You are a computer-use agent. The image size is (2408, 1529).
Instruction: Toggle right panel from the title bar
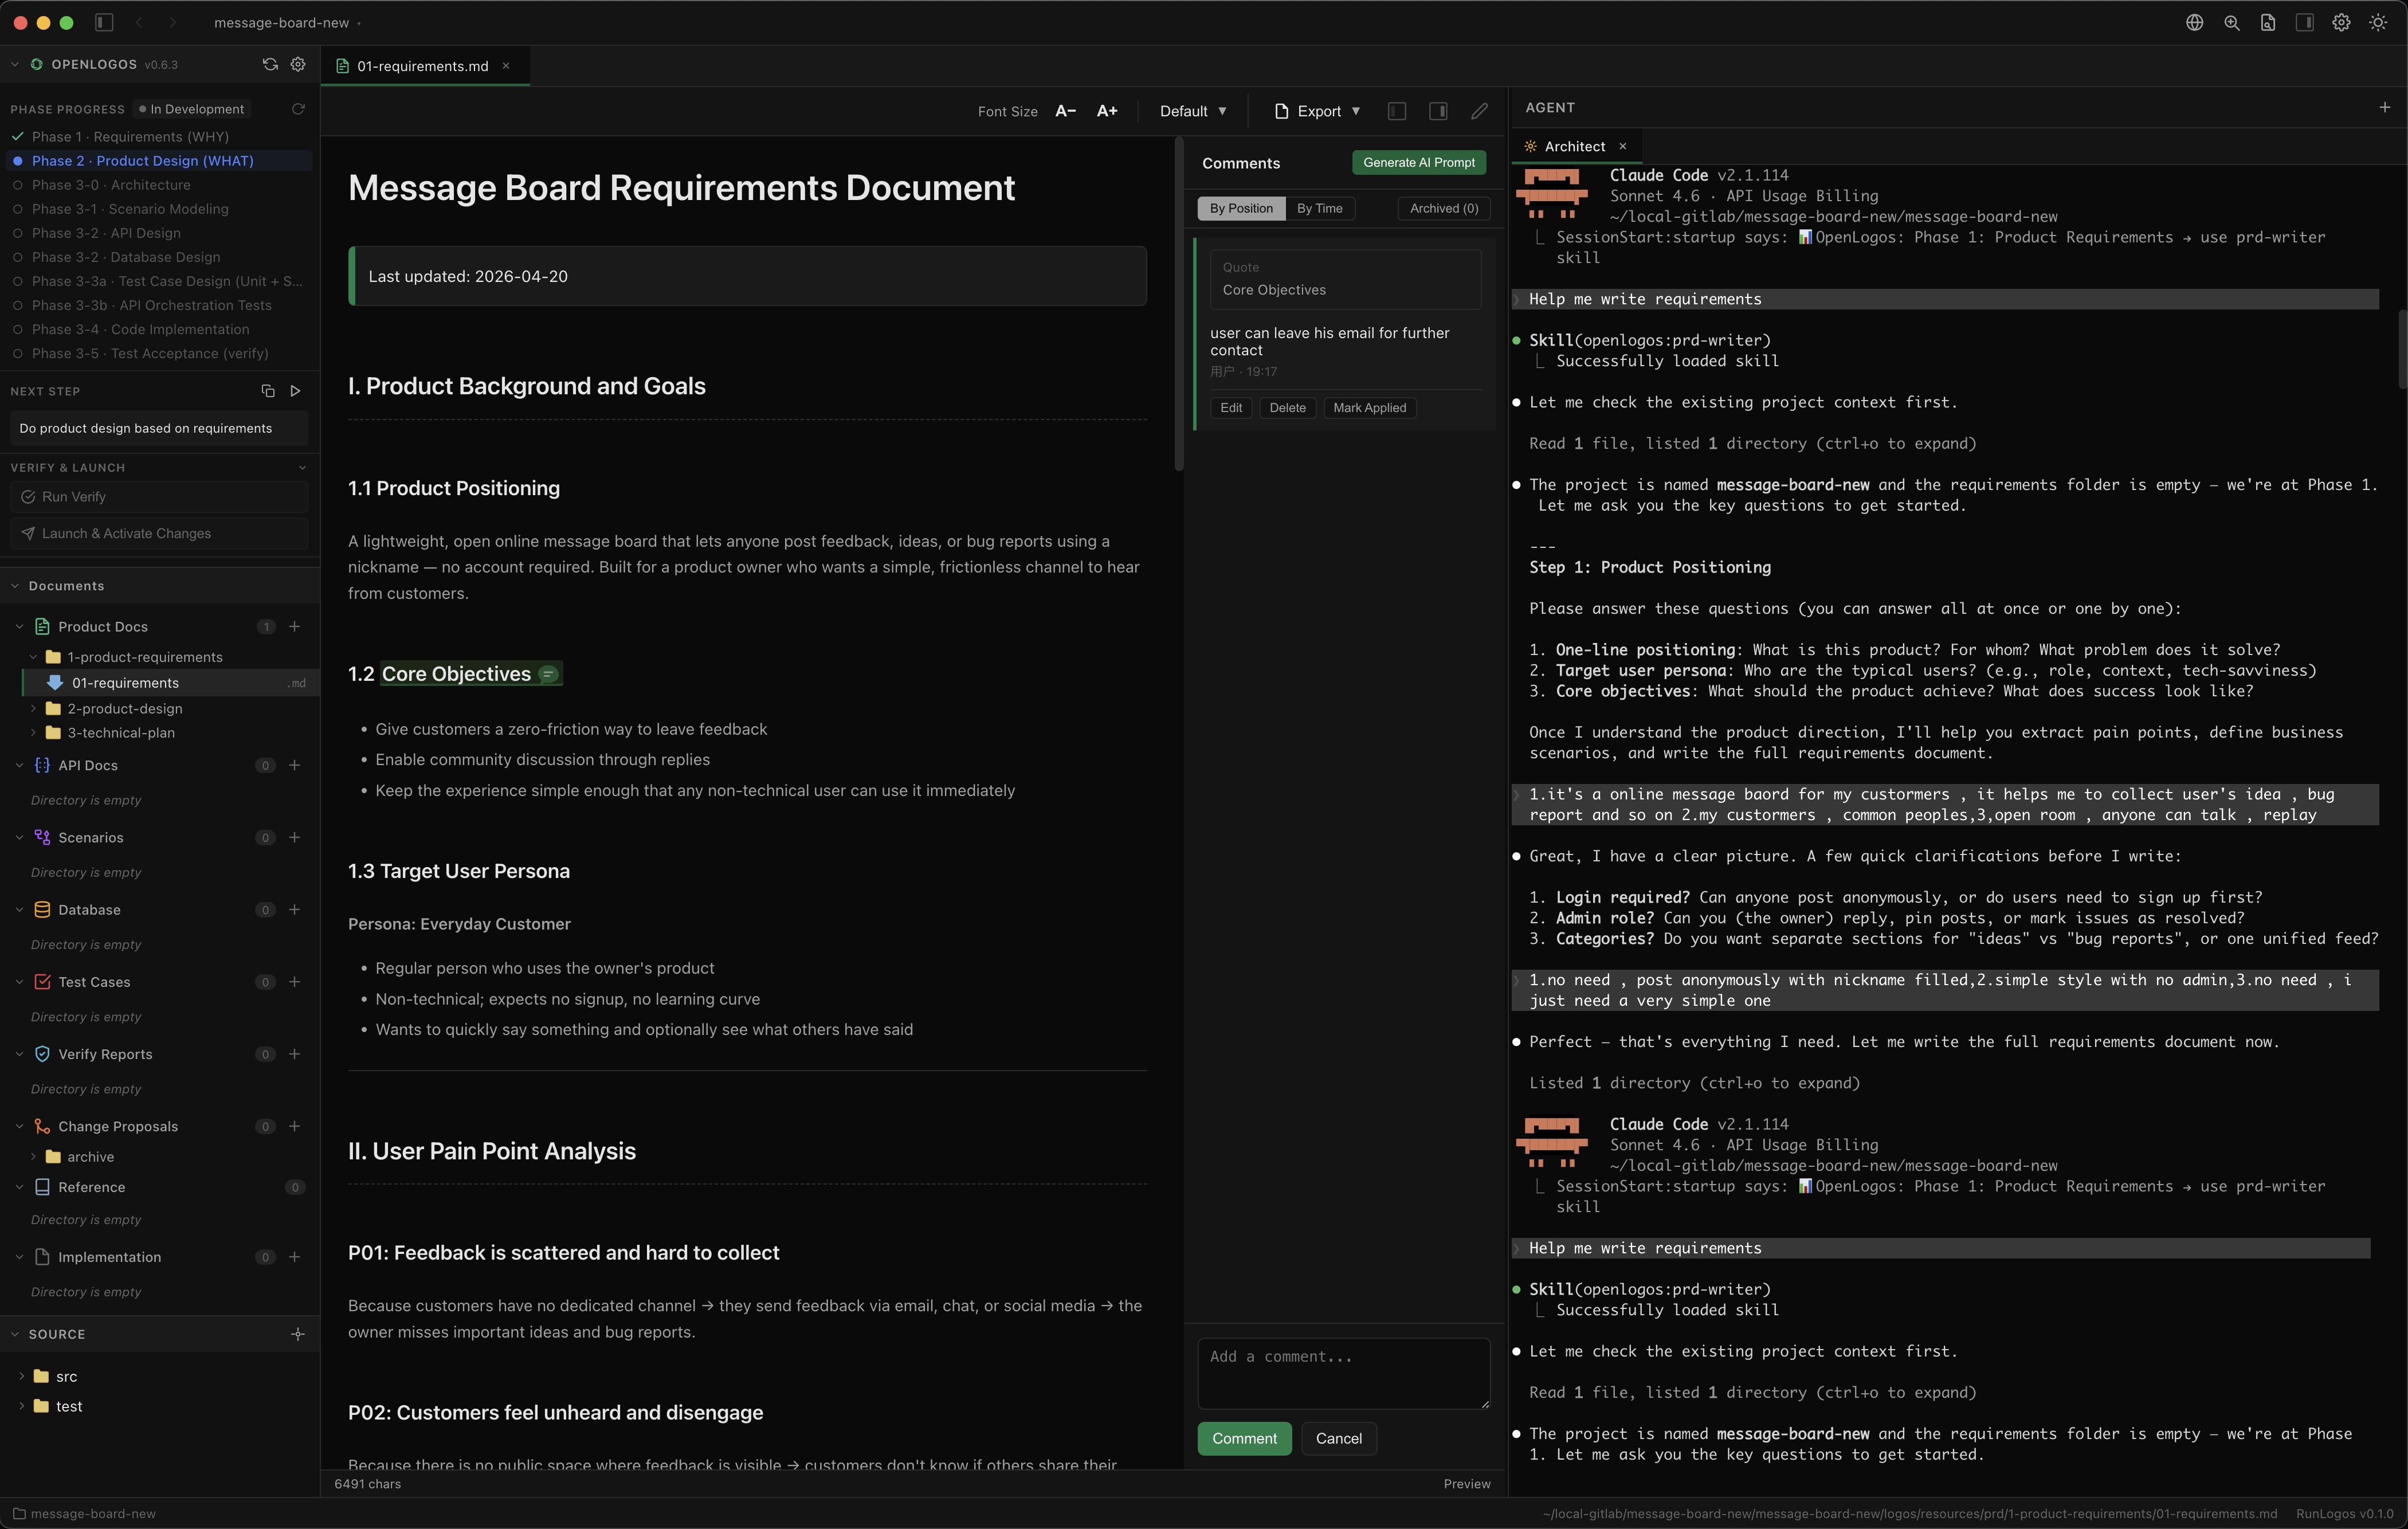2304,22
